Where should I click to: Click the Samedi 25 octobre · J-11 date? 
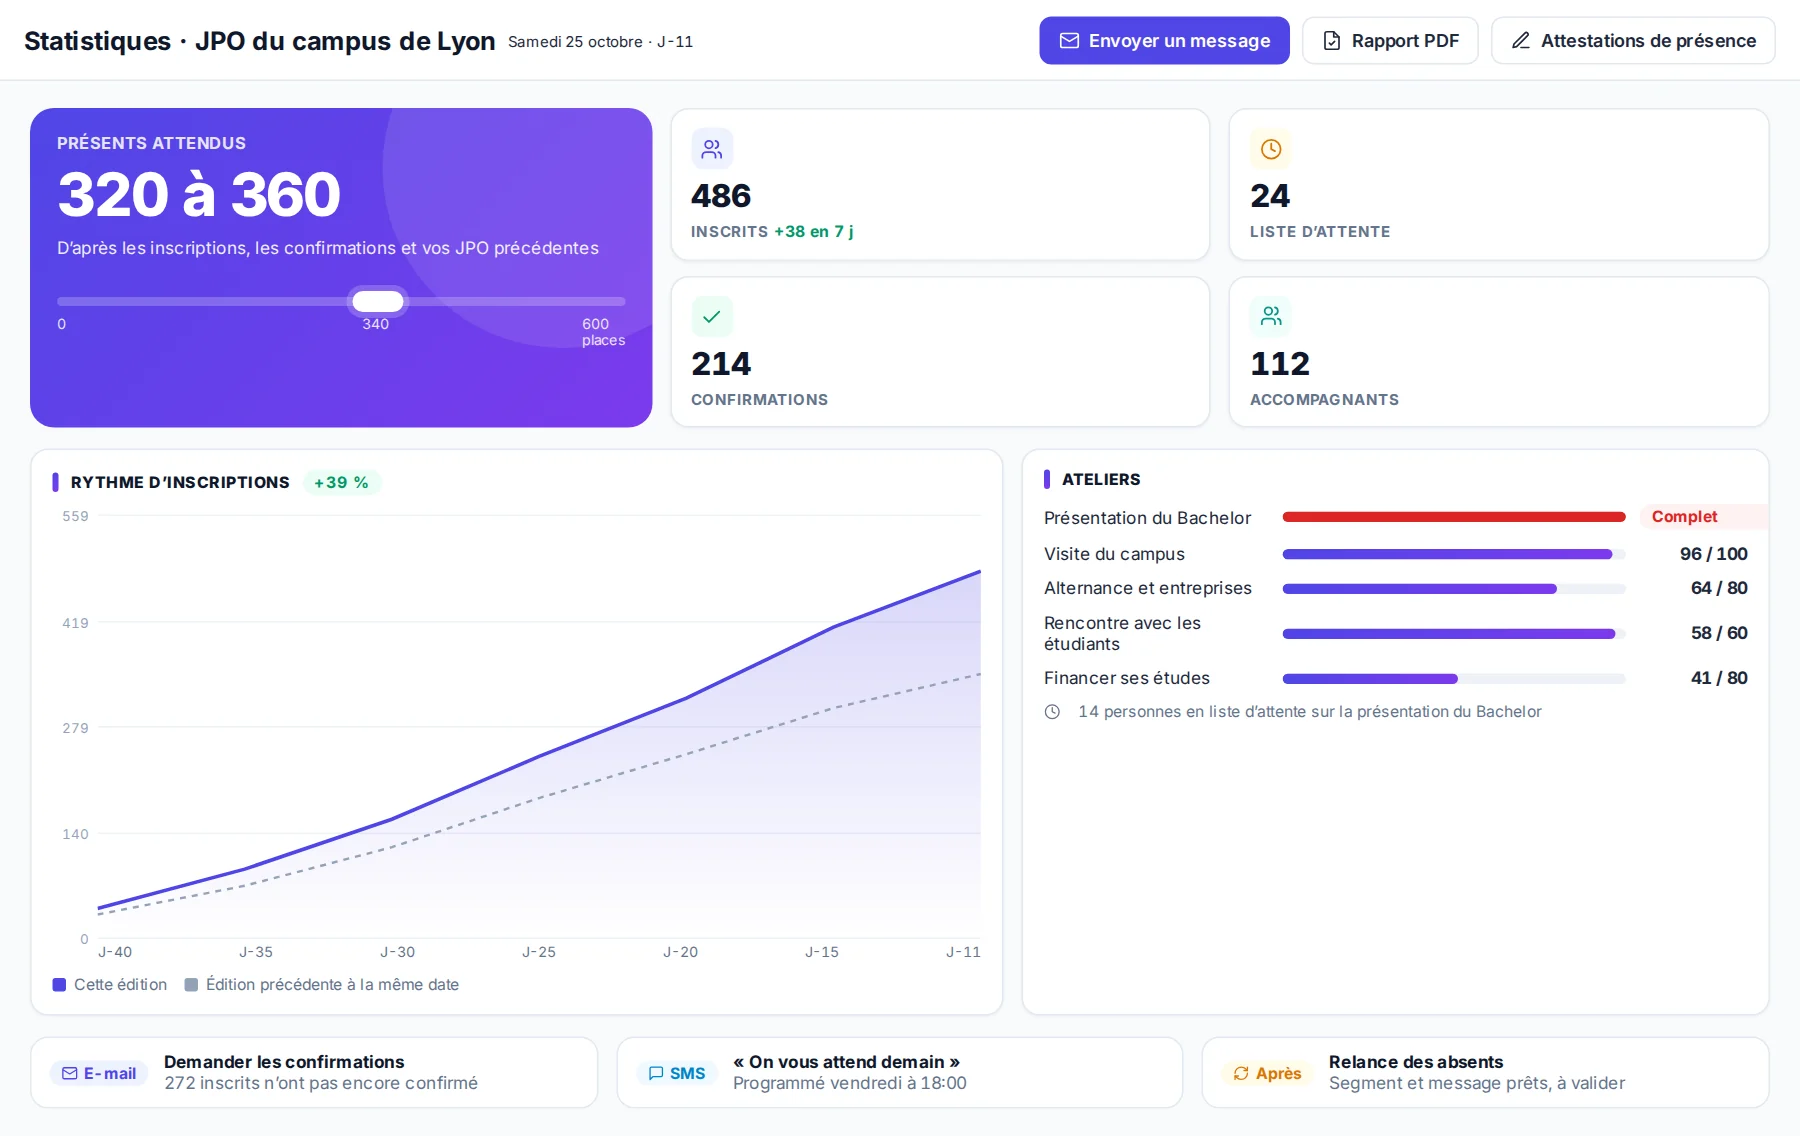click(x=600, y=42)
